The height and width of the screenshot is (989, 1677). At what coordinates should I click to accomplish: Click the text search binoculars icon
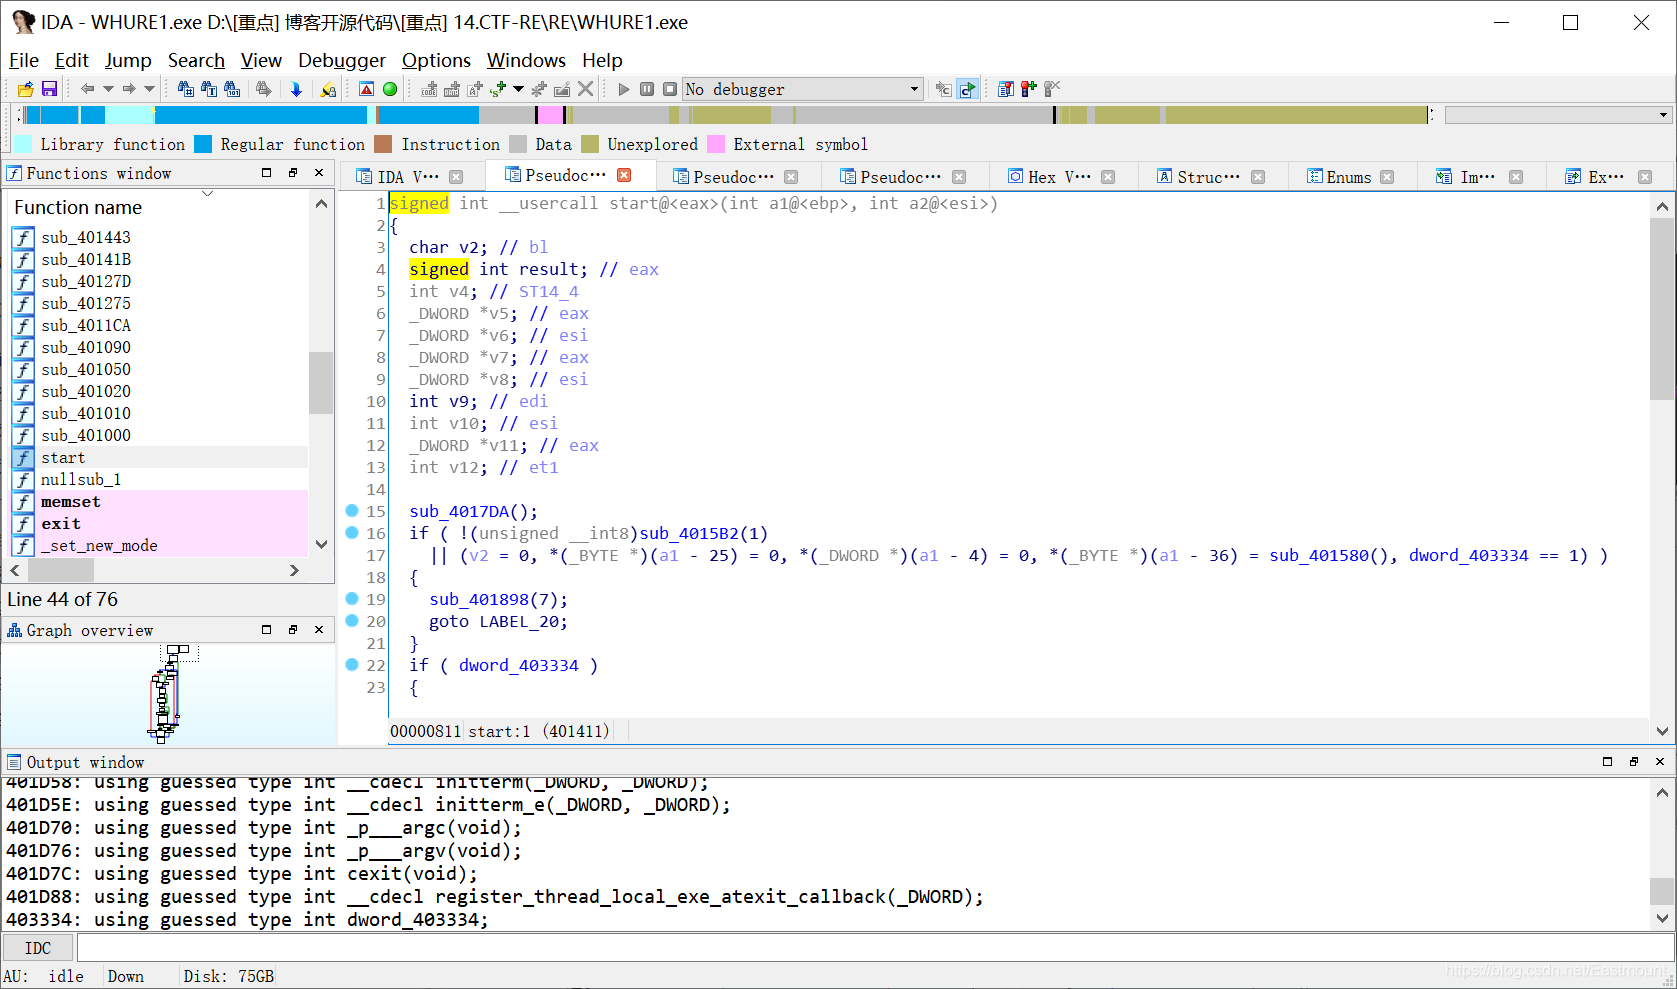coord(209,89)
